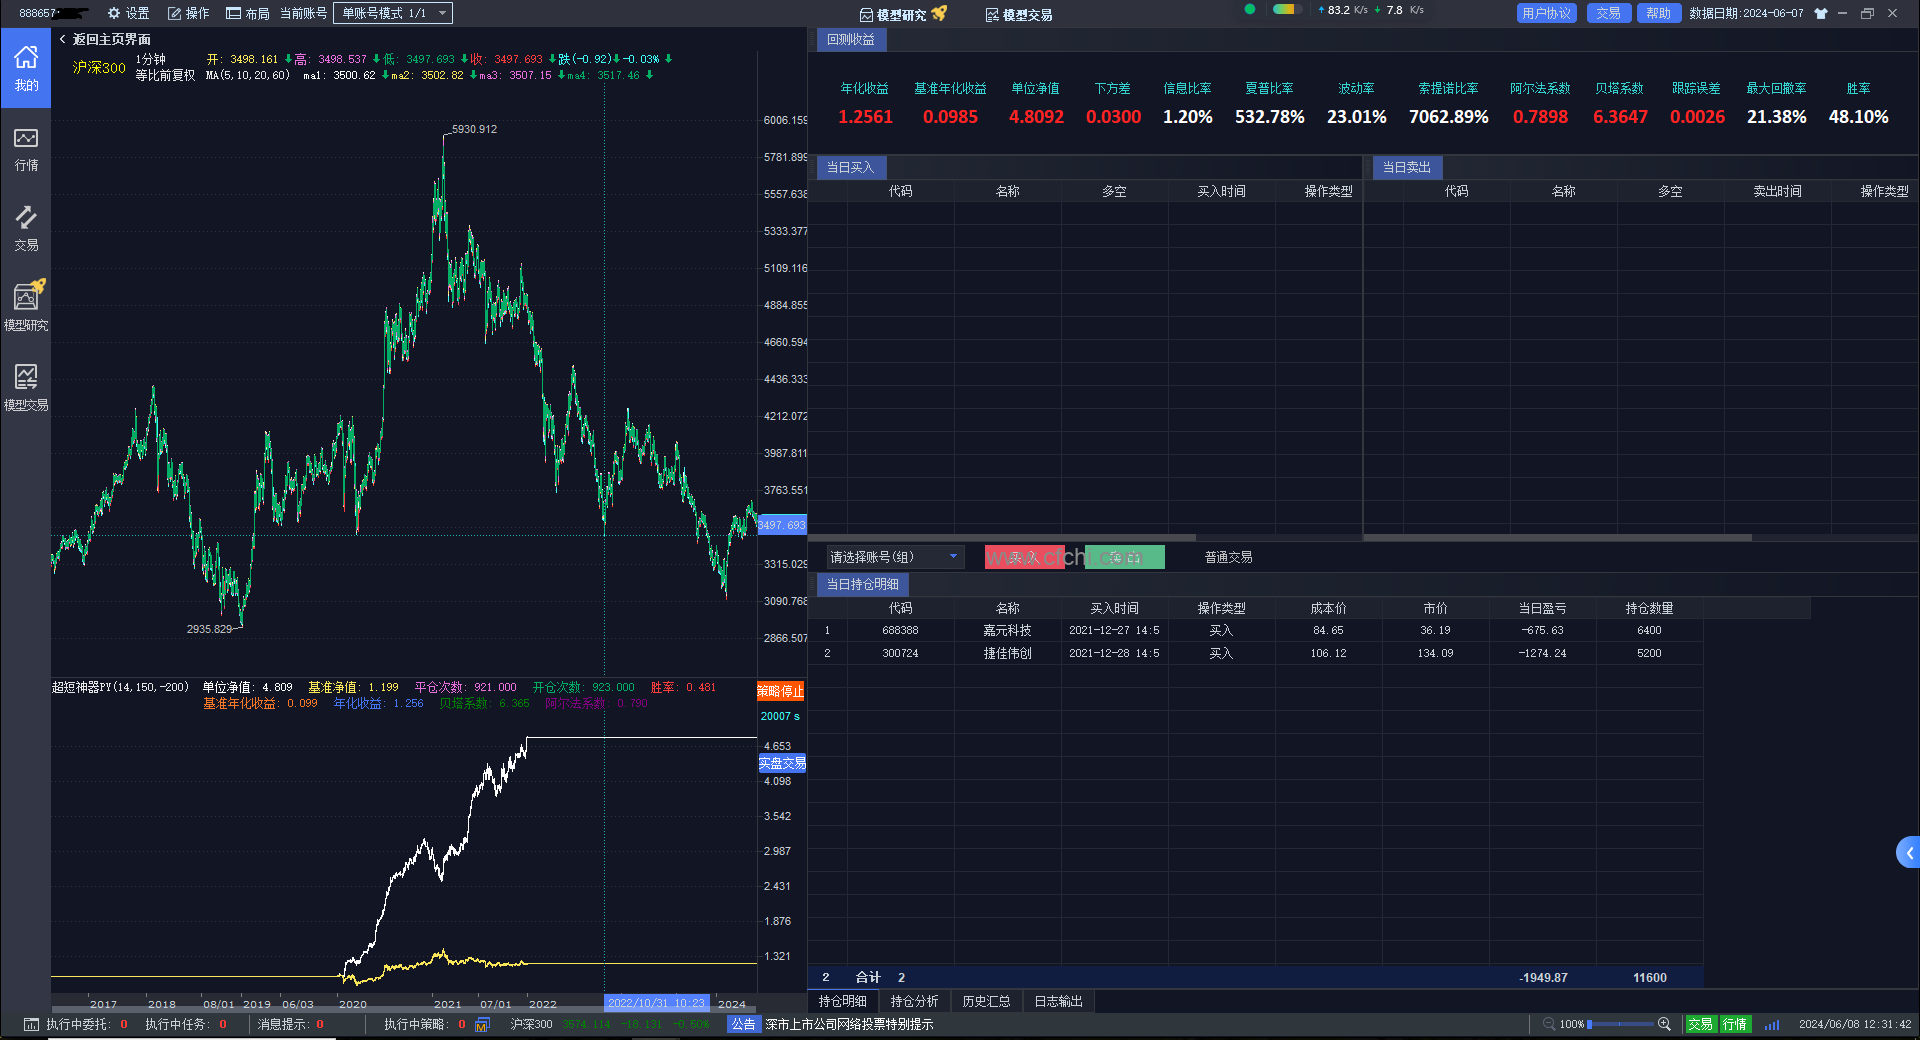This screenshot has height=1040, width=1920.
Task: Click the back arrow to return home
Action: click(x=62, y=39)
